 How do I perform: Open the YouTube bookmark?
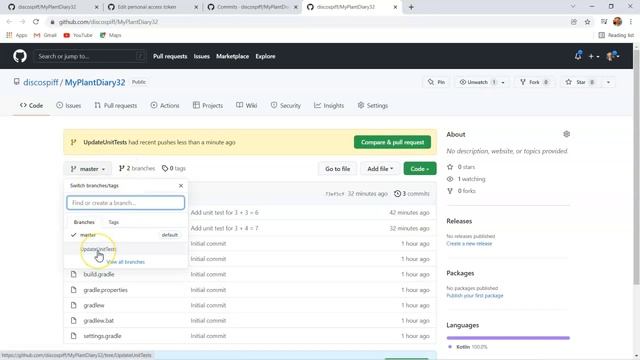click(78, 35)
